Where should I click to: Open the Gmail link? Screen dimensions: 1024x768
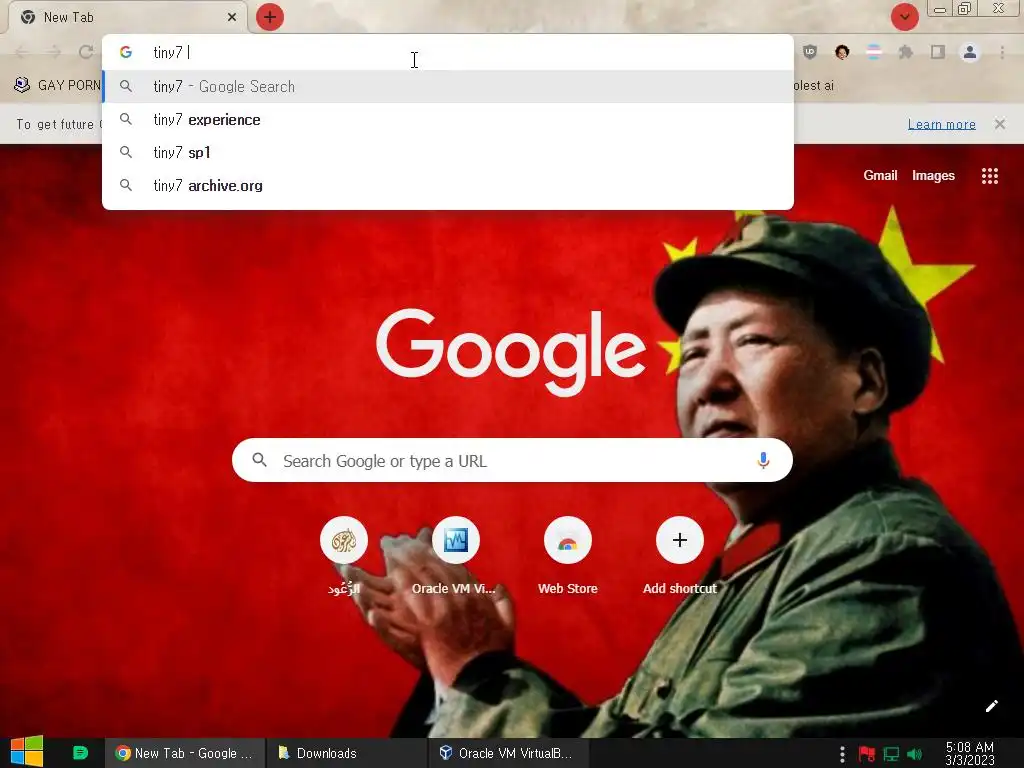(x=880, y=175)
